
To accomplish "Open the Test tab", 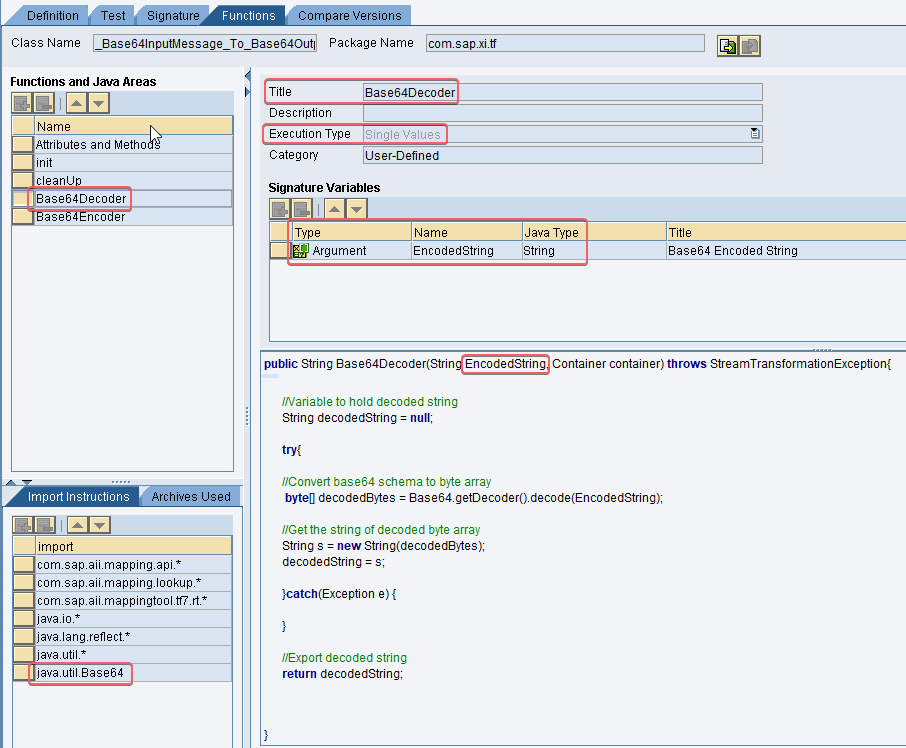I will click(x=113, y=16).
